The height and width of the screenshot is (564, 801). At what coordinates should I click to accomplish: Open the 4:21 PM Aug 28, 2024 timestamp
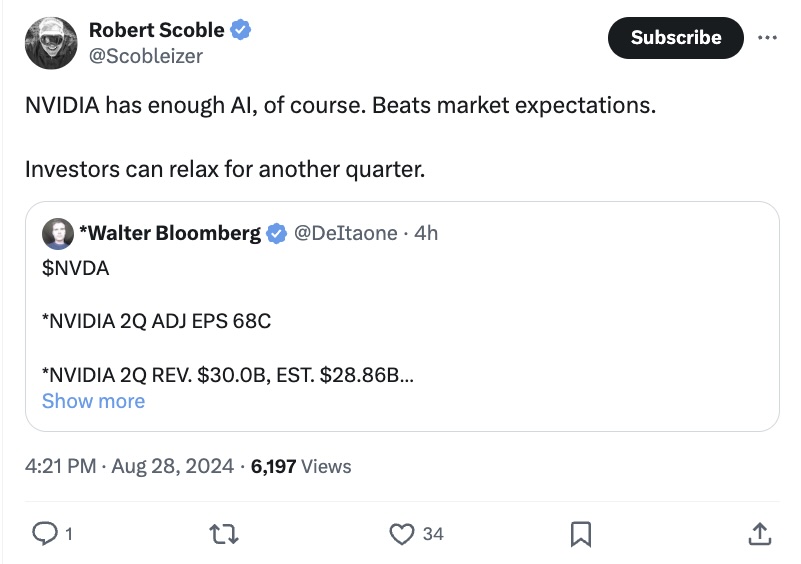129,466
